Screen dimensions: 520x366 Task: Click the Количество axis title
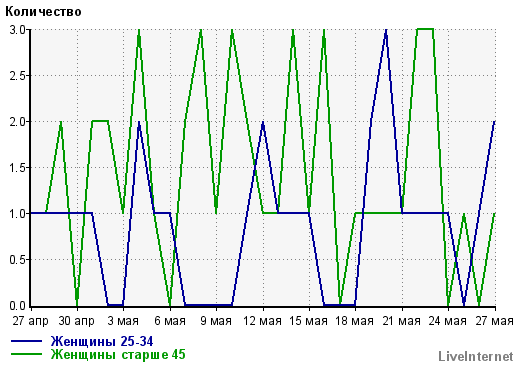pyautogui.click(x=43, y=12)
